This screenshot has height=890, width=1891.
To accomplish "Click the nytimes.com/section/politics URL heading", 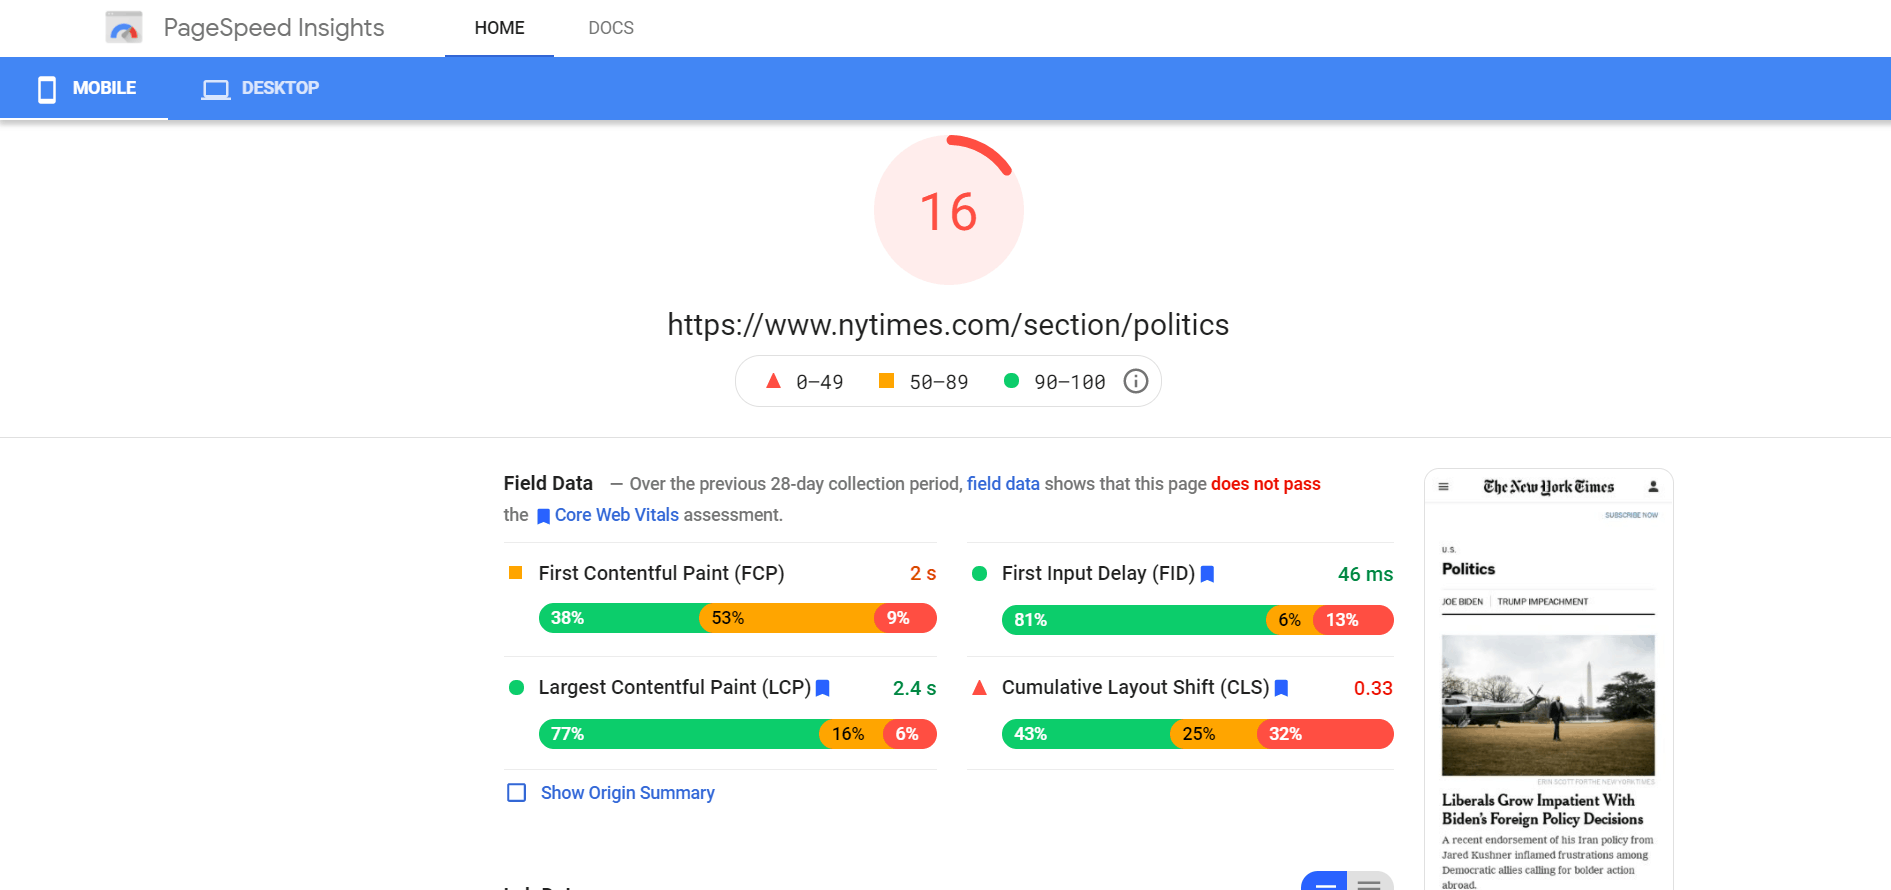I will (x=948, y=325).
